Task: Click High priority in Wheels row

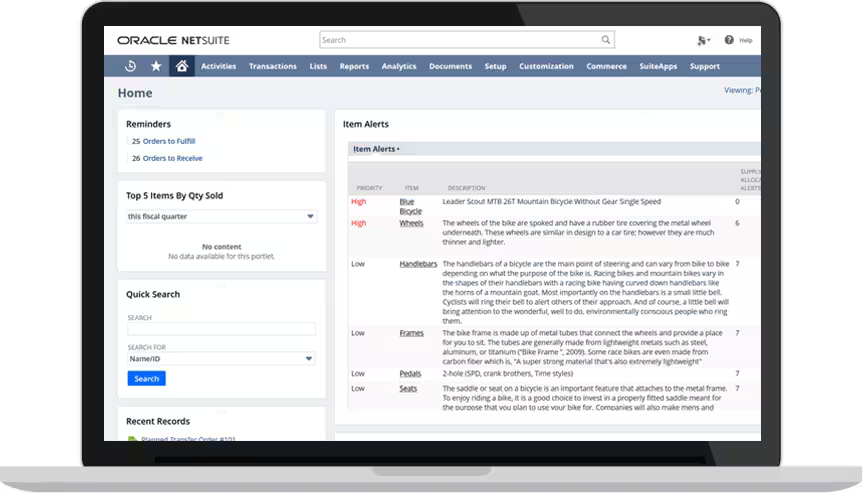Action: point(359,223)
